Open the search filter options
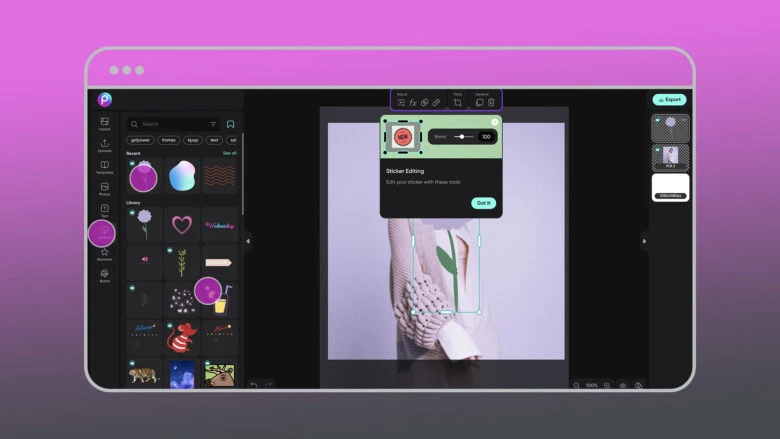780x439 pixels. tap(213, 124)
